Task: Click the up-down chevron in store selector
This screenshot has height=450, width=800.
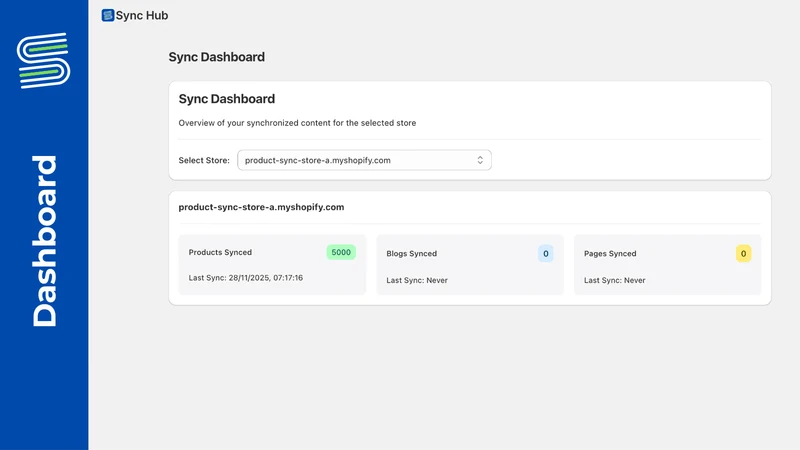Action: click(x=480, y=160)
